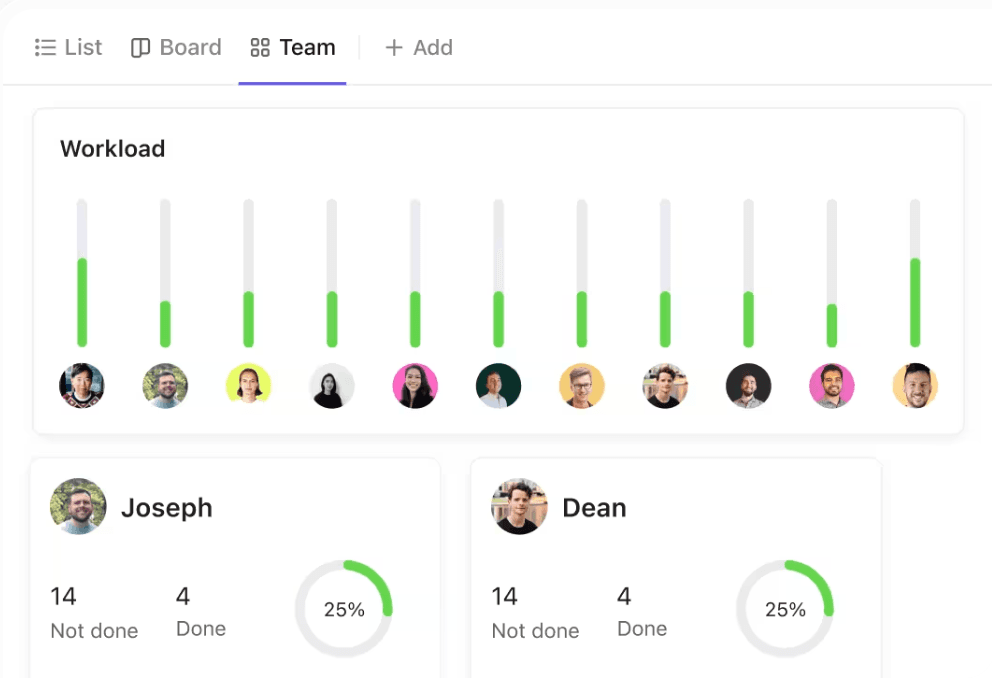Click the Workload panel title

tap(112, 148)
